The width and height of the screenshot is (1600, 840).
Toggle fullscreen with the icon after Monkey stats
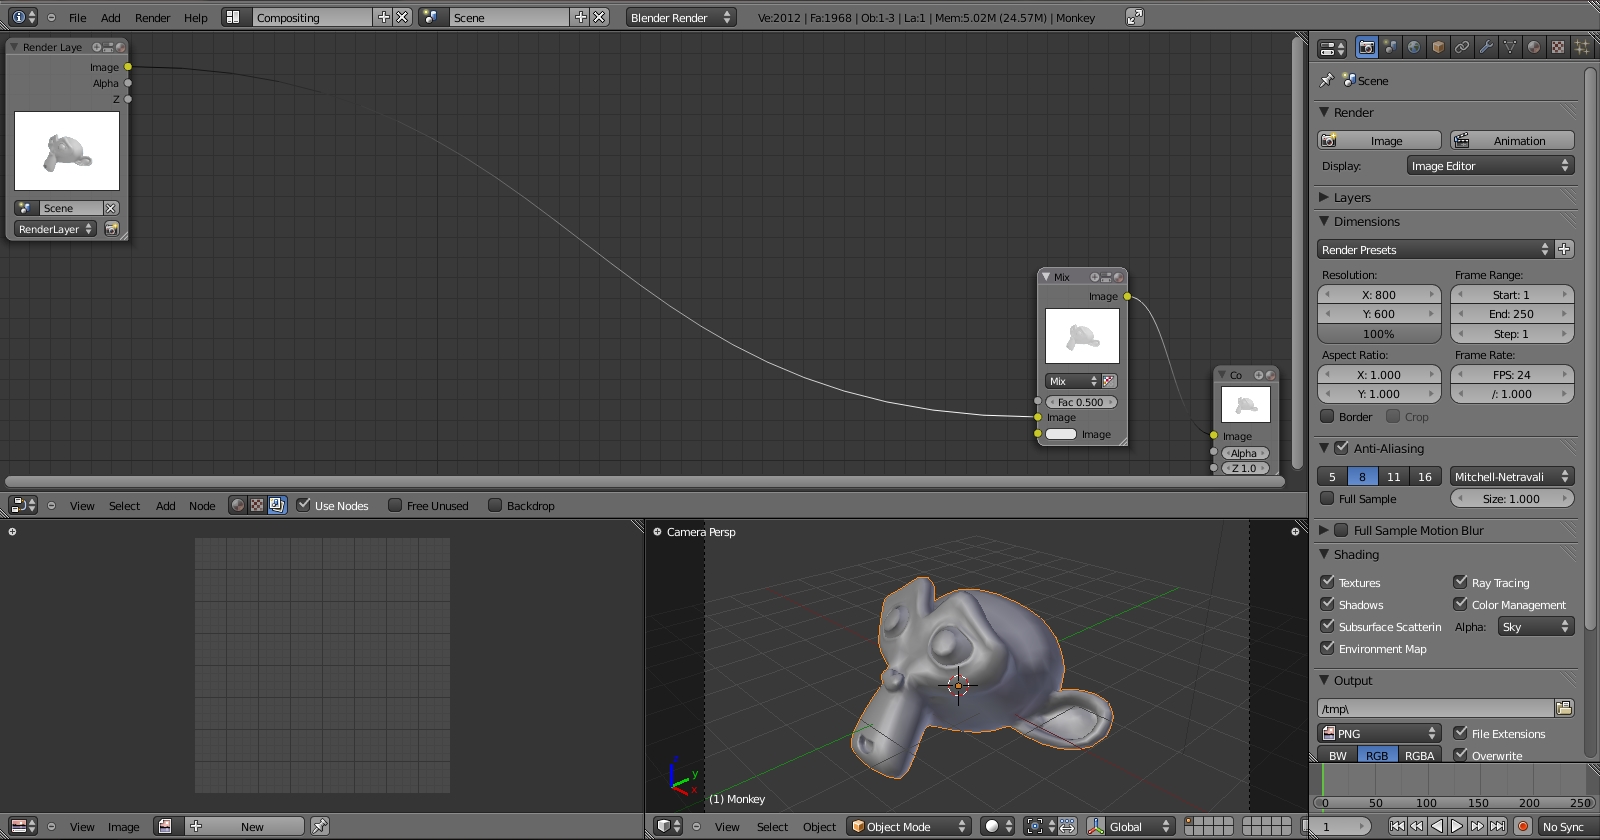(1135, 17)
